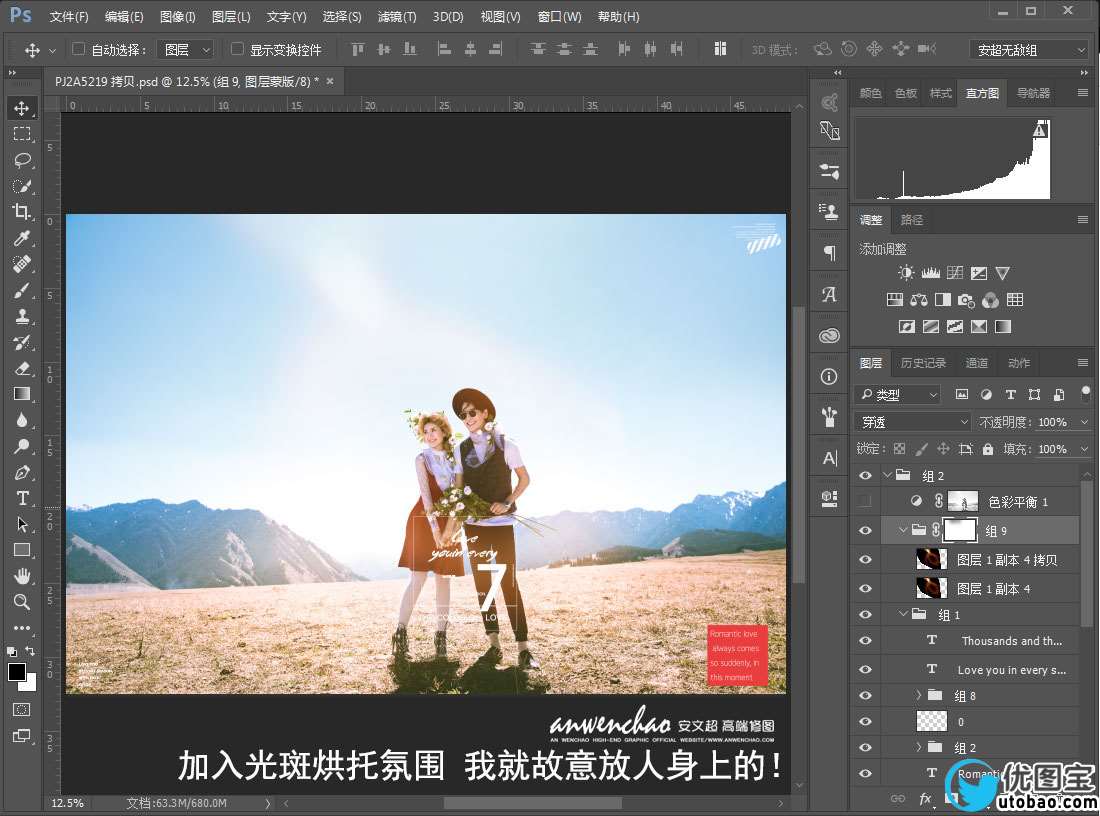
Task: Collapse the 组 1 layer group
Action: [903, 615]
